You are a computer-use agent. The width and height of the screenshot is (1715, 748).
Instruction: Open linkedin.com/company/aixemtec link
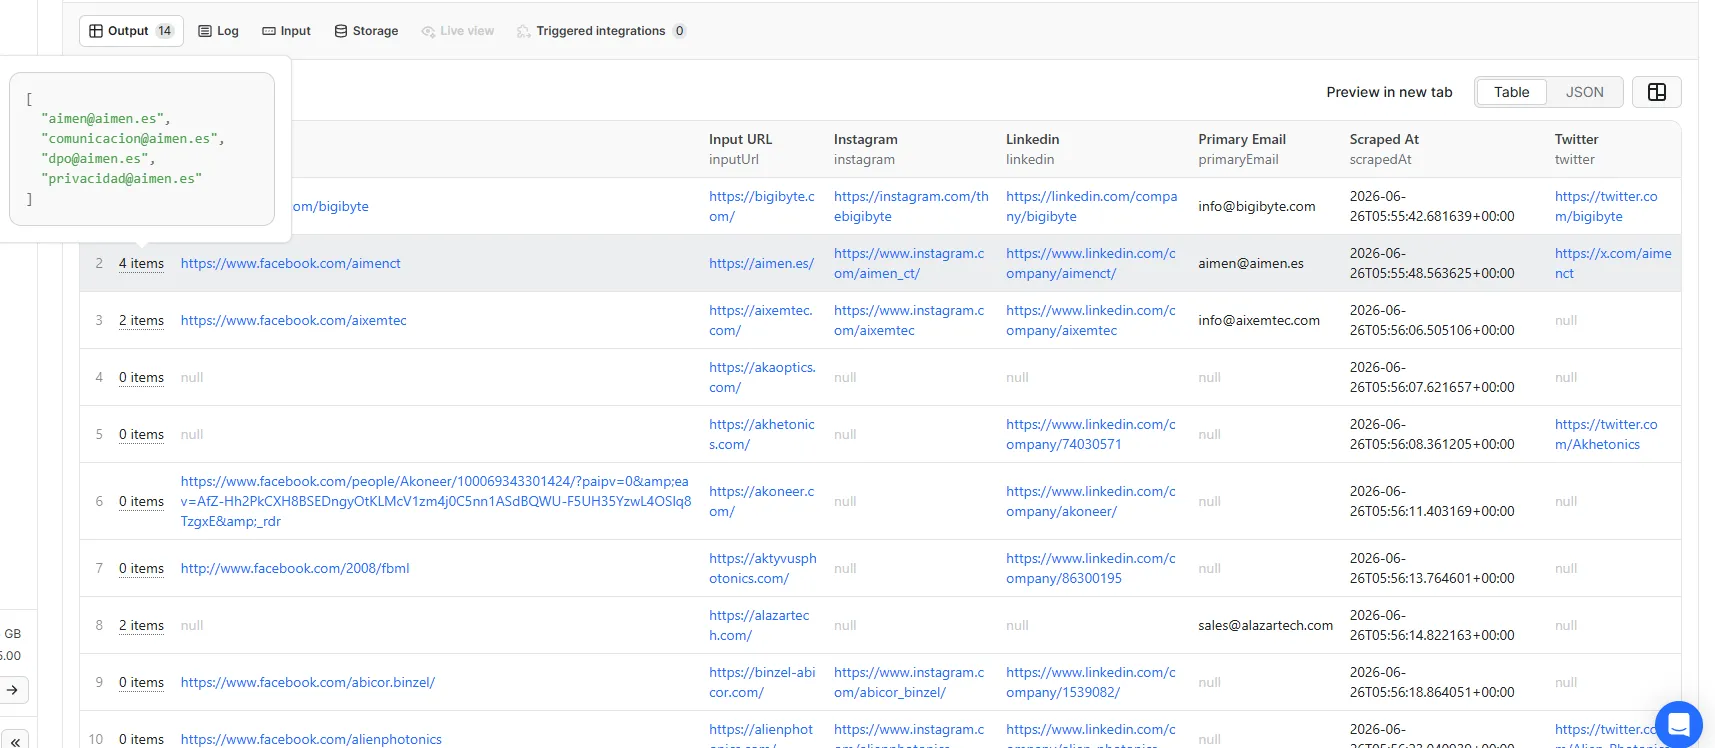click(1091, 320)
